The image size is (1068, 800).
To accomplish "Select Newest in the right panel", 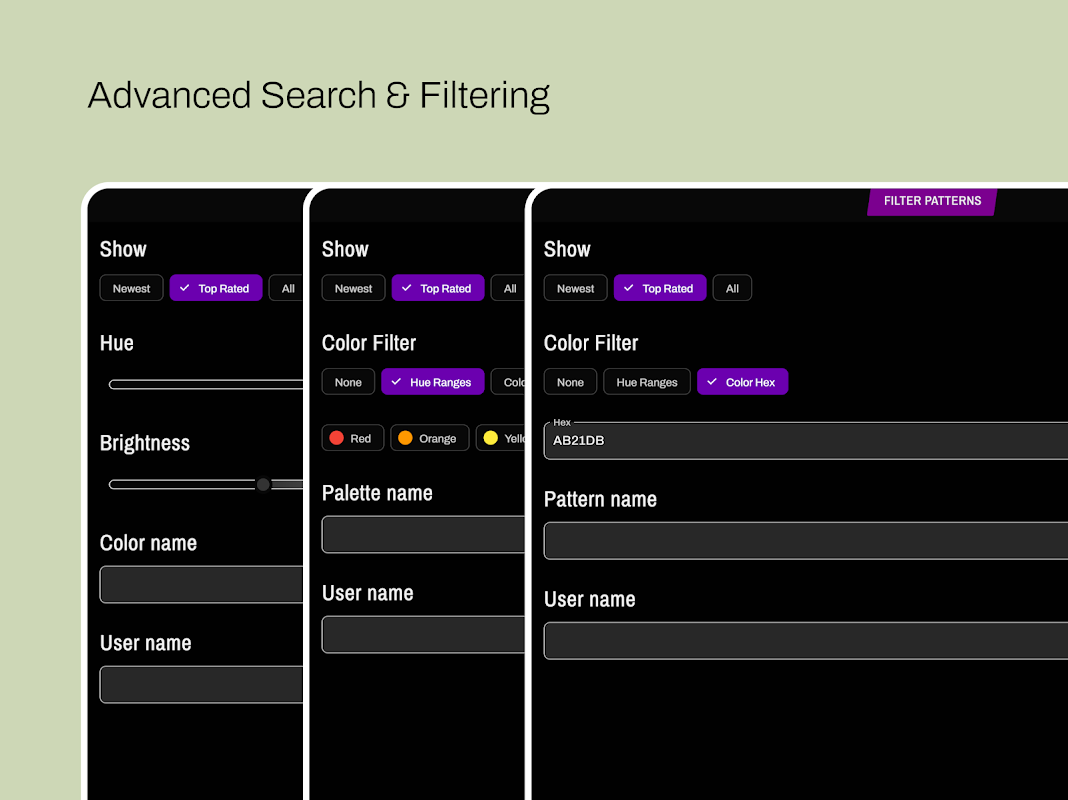I will click(575, 288).
